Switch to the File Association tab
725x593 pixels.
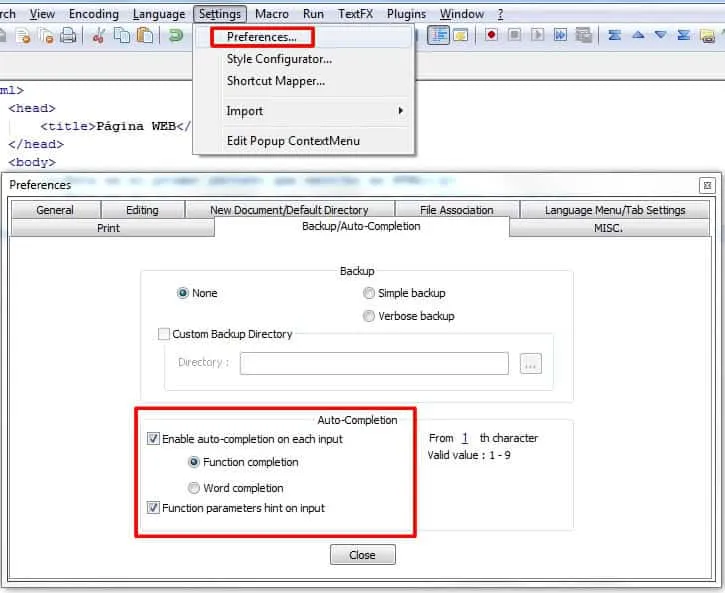[x=457, y=210]
